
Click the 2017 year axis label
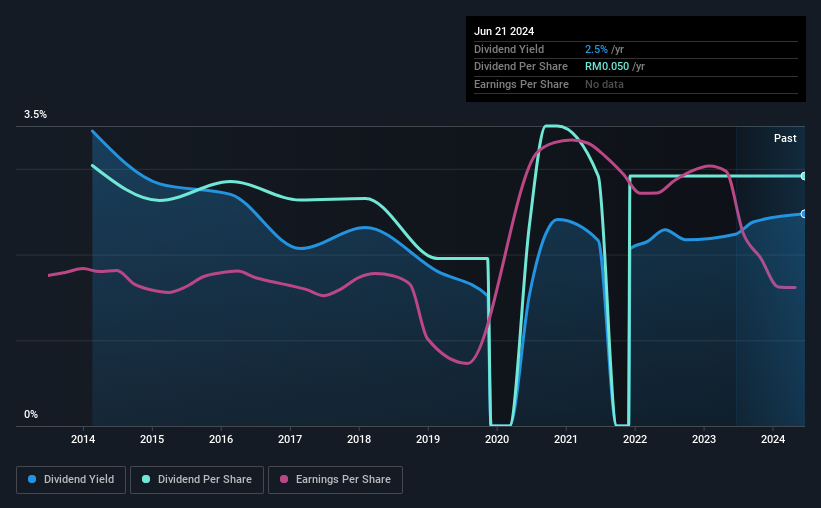(x=290, y=439)
